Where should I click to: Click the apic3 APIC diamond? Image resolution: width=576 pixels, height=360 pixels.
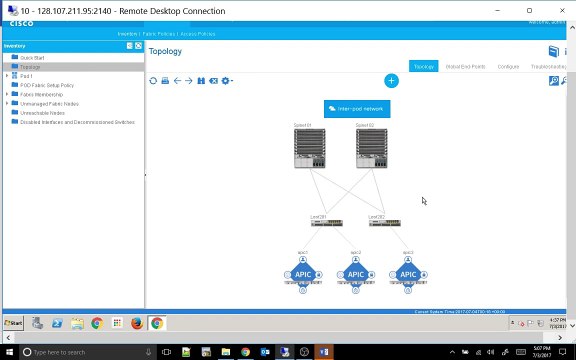coord(408,275)
